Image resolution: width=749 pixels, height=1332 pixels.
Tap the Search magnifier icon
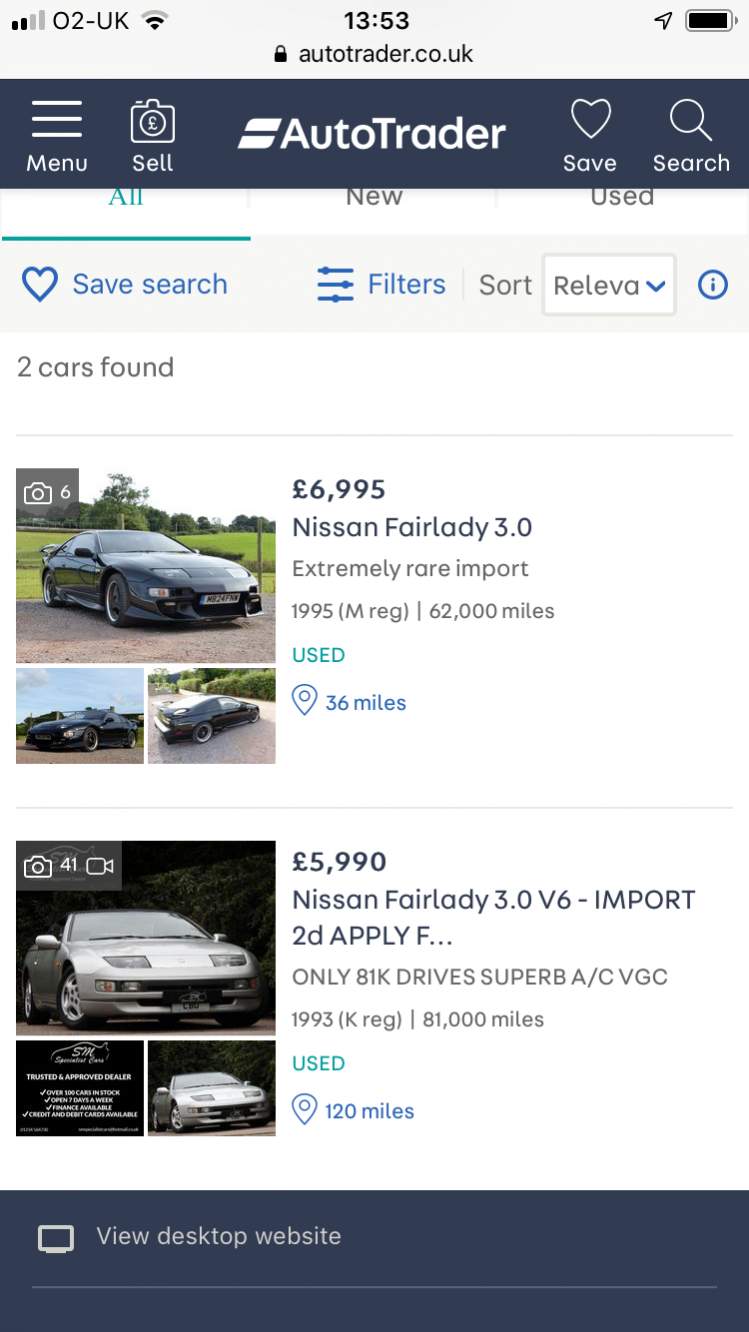[691, 121]
